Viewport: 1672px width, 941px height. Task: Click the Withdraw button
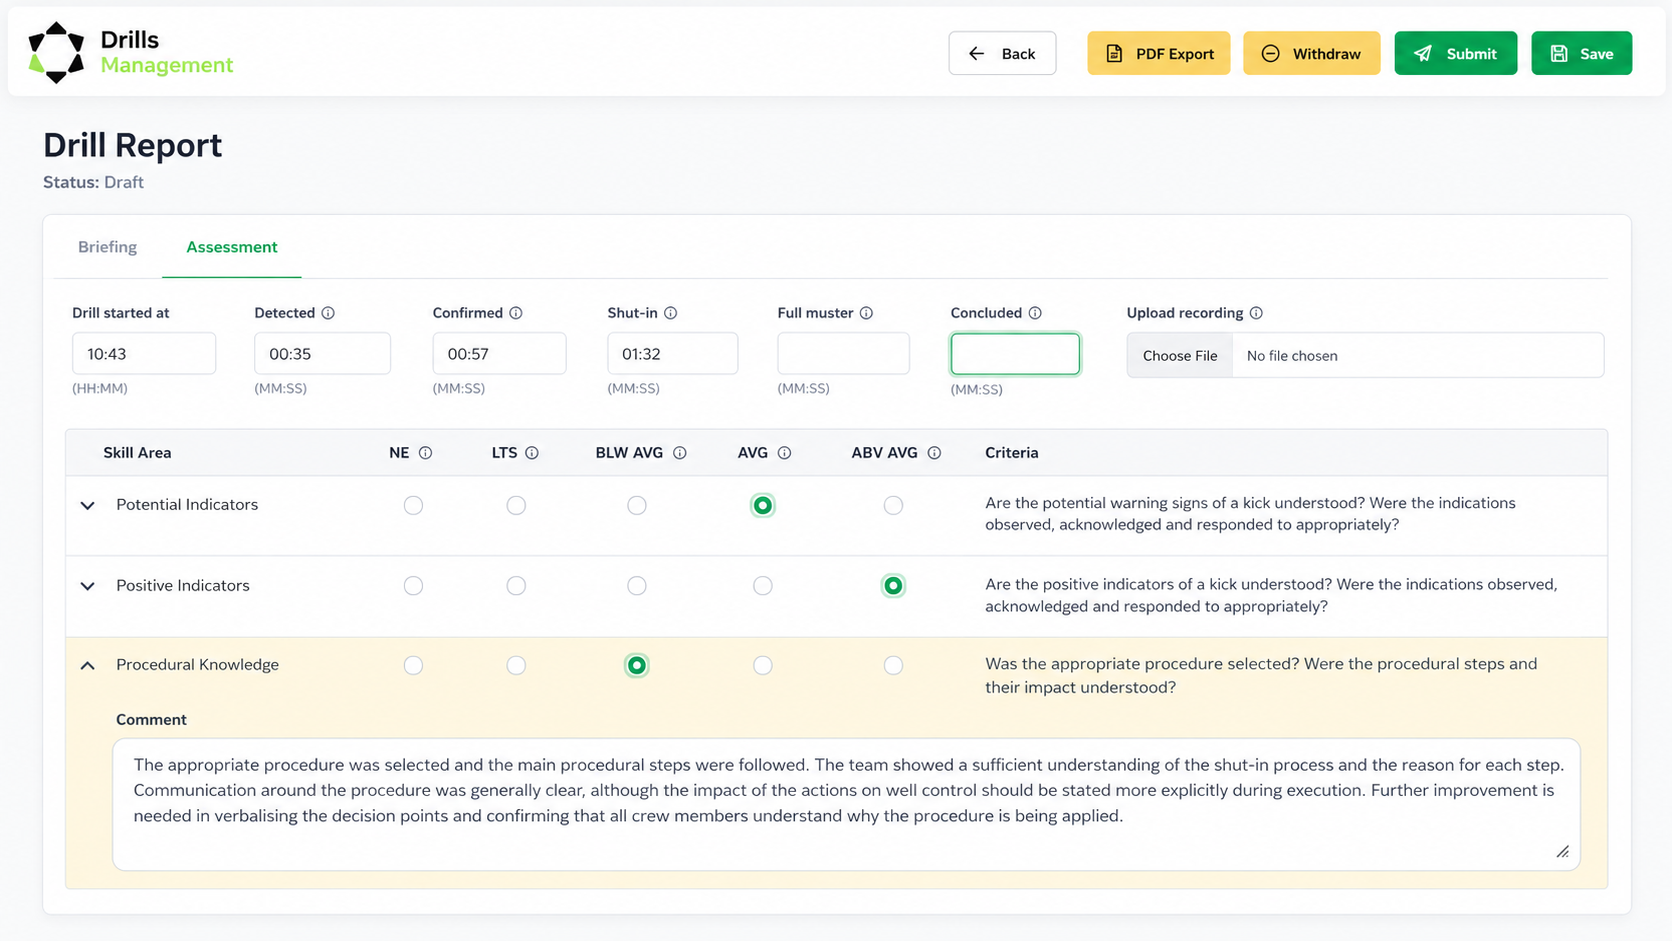click(x=1311, y=53)
